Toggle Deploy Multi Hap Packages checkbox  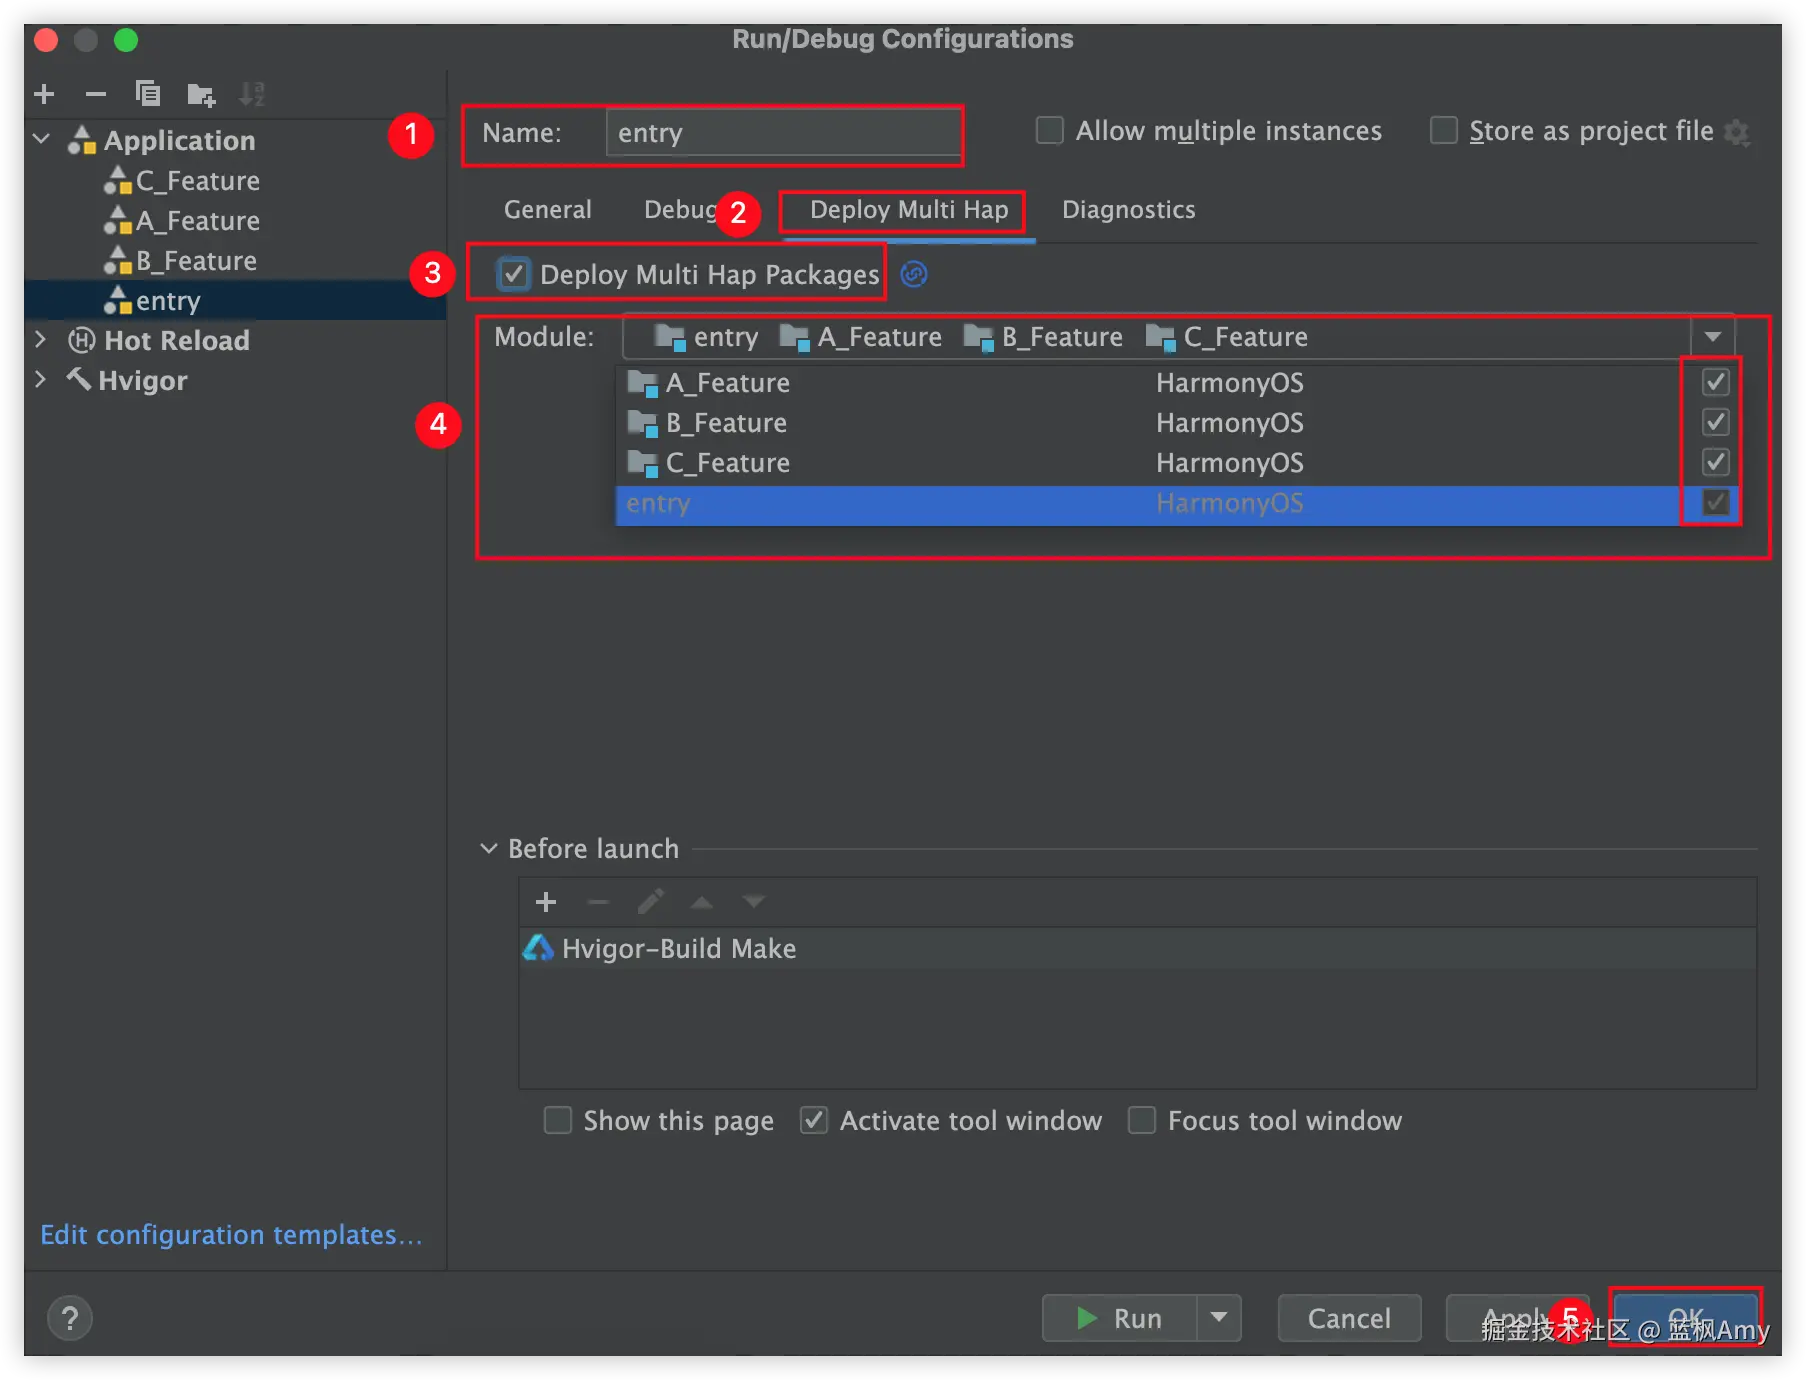click(513, 274)
